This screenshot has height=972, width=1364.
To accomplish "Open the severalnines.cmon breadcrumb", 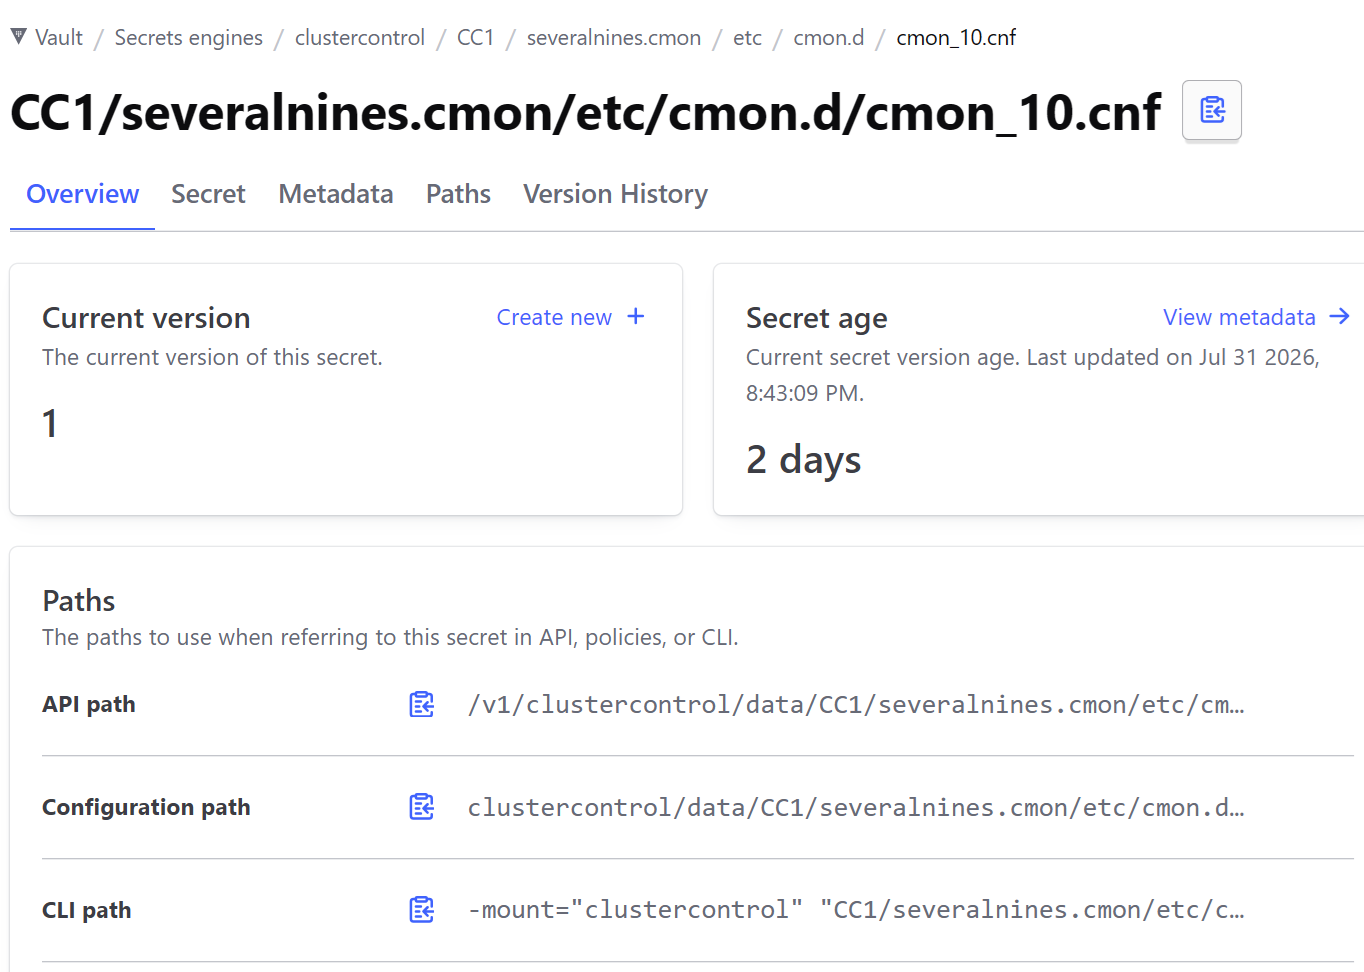I will pyautogui.click(x=614, y=38).
